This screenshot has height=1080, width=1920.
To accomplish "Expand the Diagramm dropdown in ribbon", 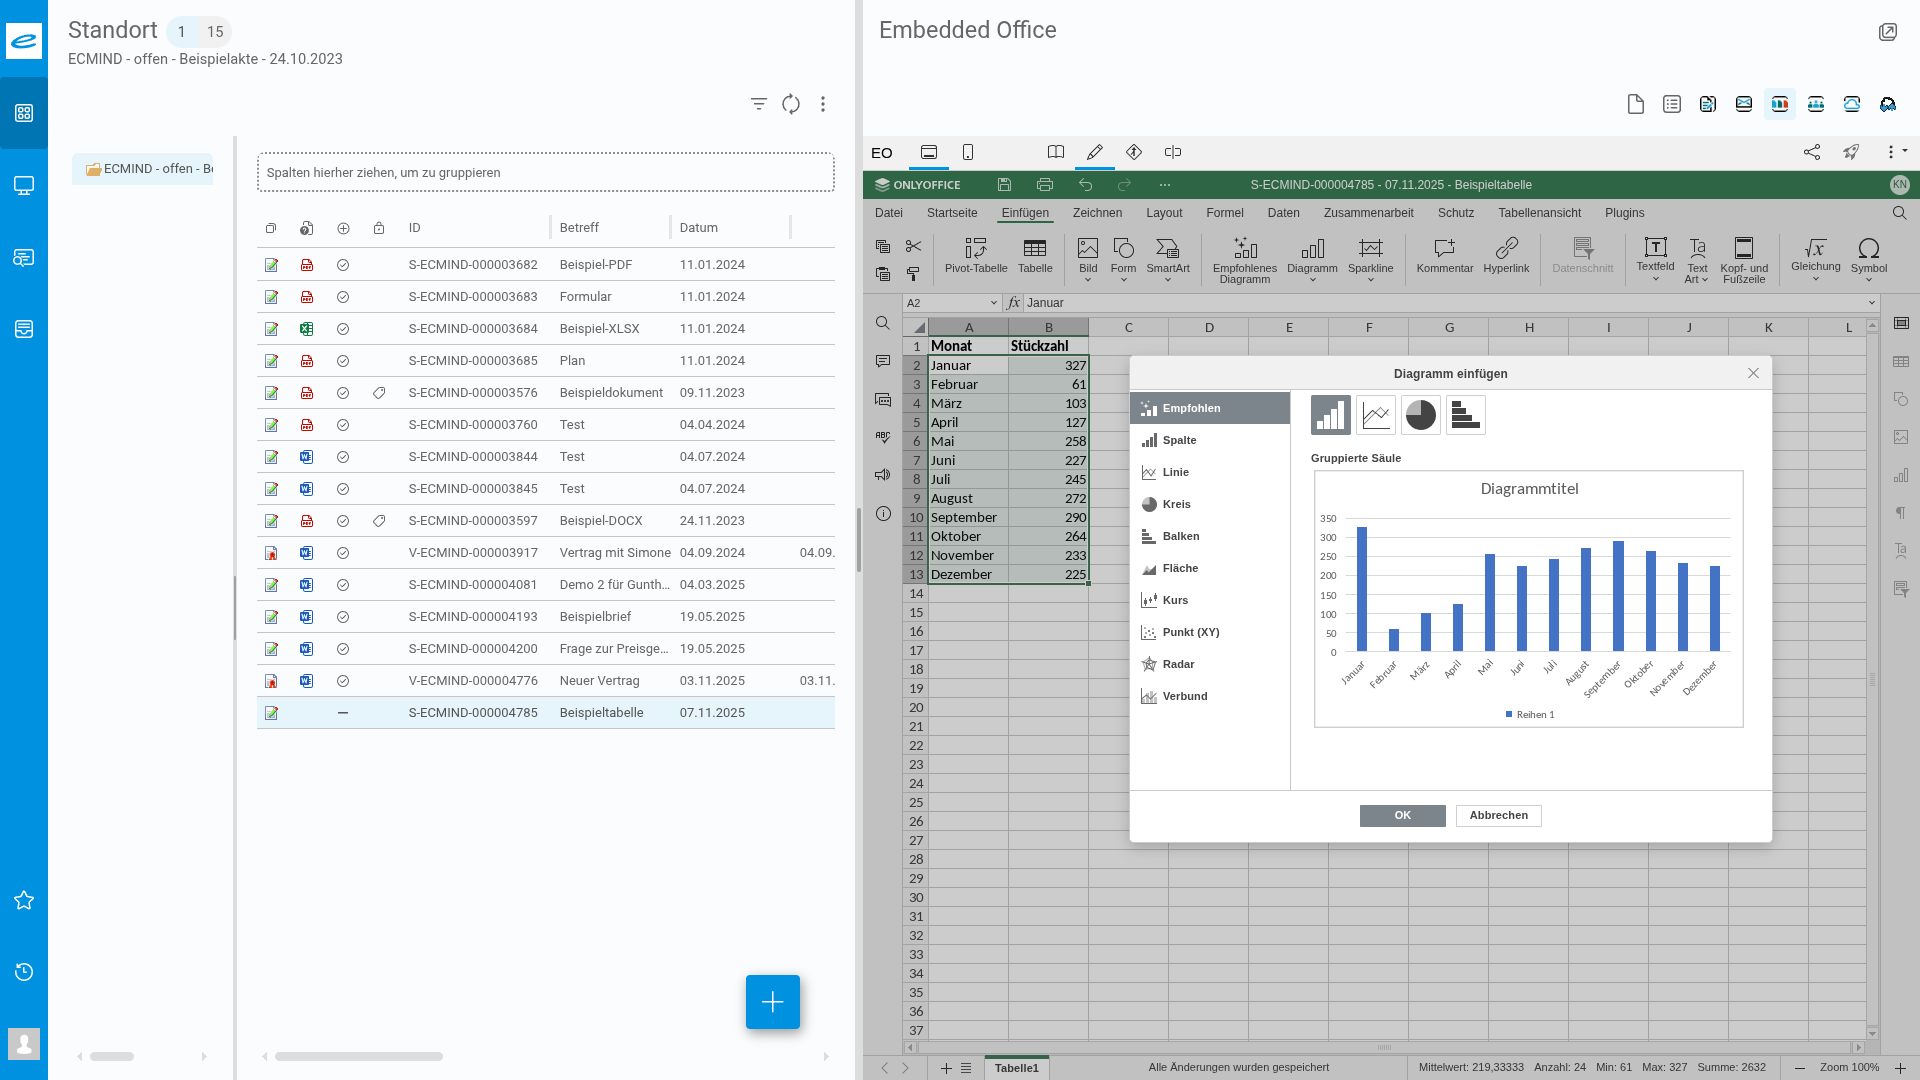I will [x=1312, y=281].
